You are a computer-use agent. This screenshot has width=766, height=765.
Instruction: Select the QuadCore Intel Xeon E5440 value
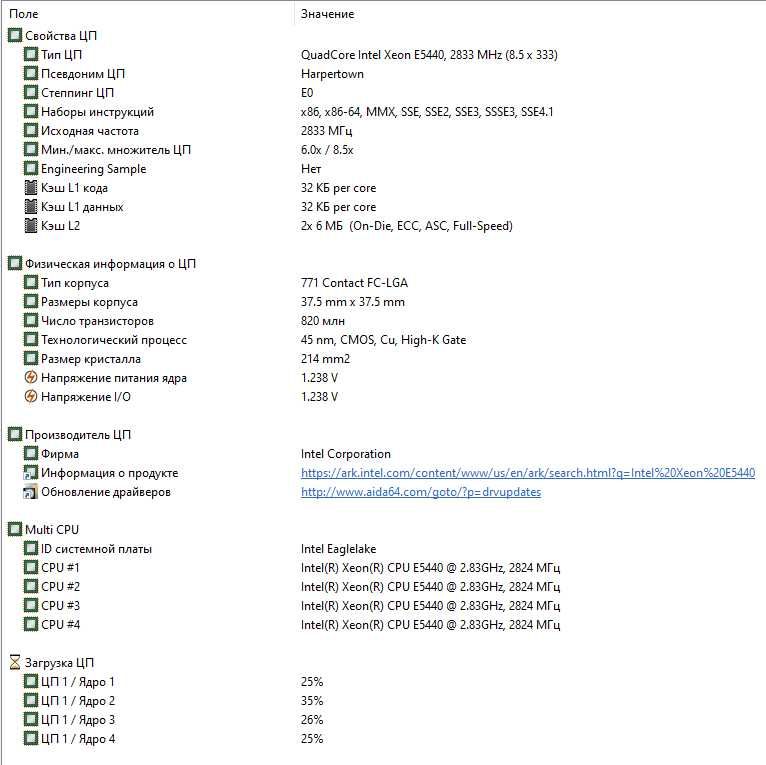click(x=429, y=55)
